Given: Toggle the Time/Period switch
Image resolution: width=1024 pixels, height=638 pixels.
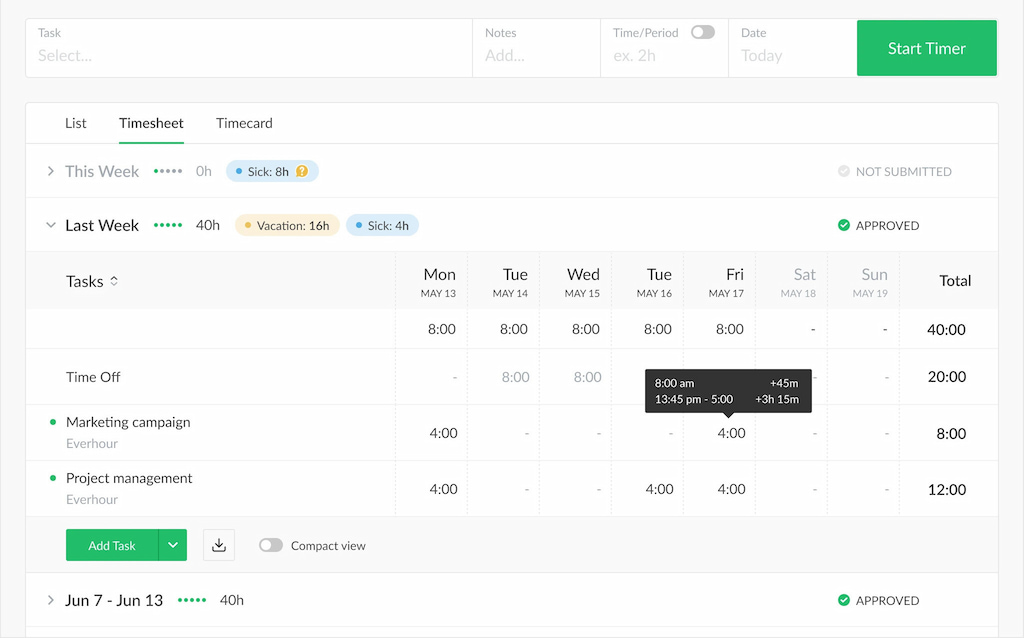Looking at the screenshot, I should (702, 32).
